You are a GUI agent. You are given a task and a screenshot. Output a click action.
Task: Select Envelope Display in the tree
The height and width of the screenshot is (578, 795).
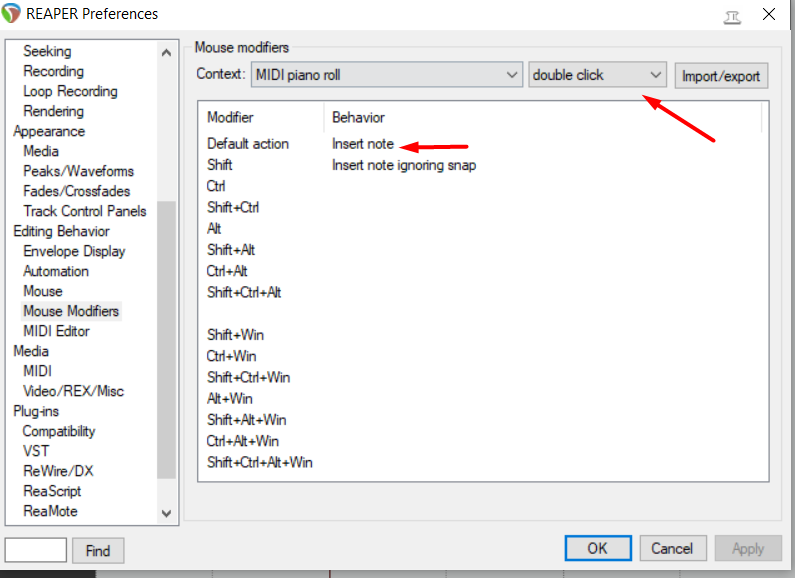point(74,251)
